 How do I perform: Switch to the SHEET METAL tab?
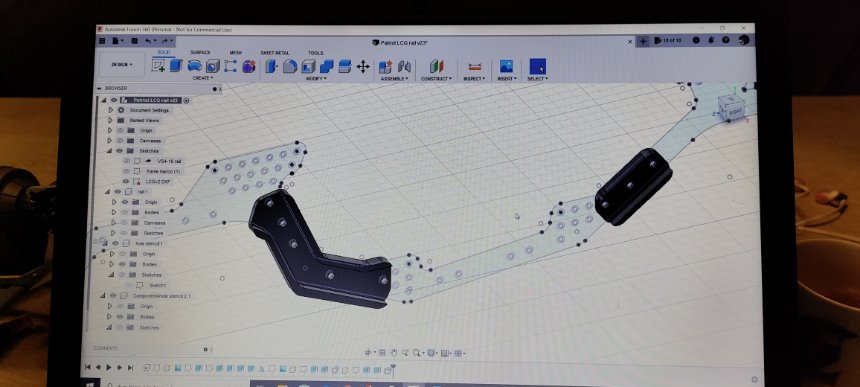click(x=275, y=53)
